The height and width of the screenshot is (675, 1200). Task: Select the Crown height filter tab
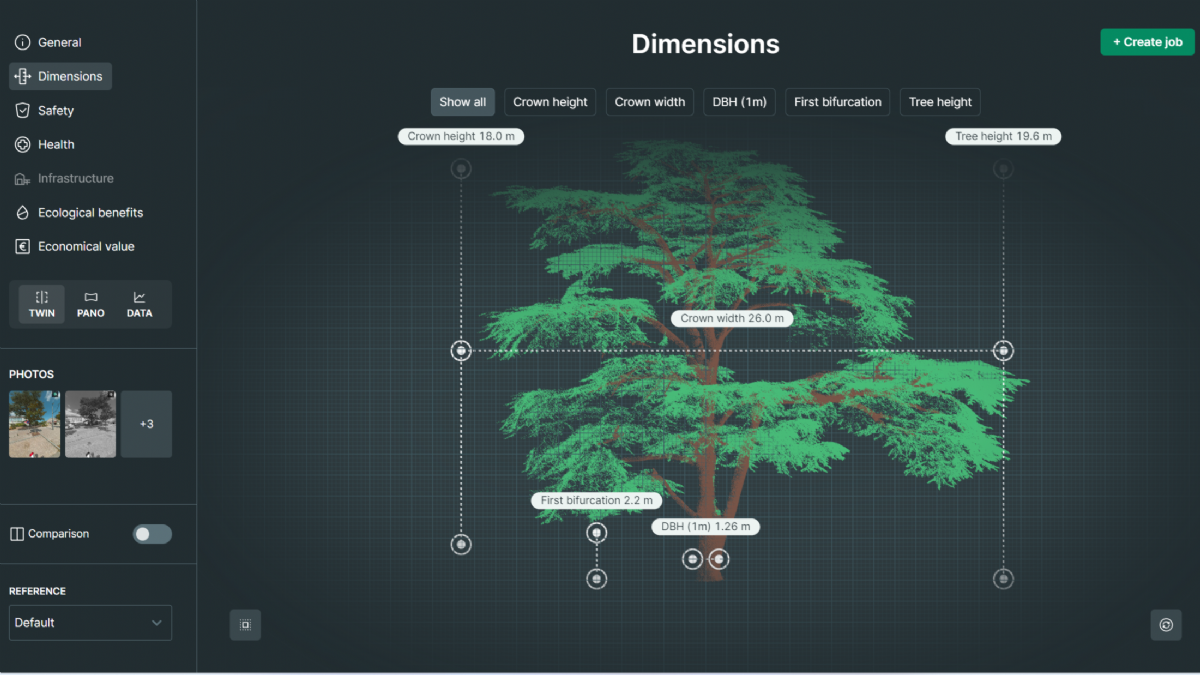(x=550, y=102)
